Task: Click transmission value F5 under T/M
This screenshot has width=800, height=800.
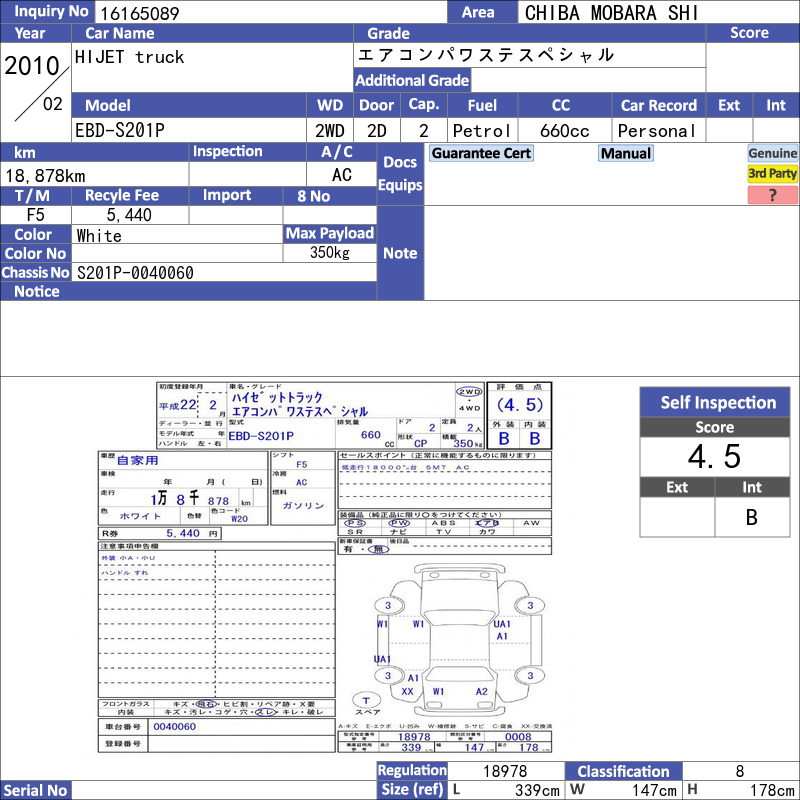Action: pyautogui.click(x=35, y=214)
